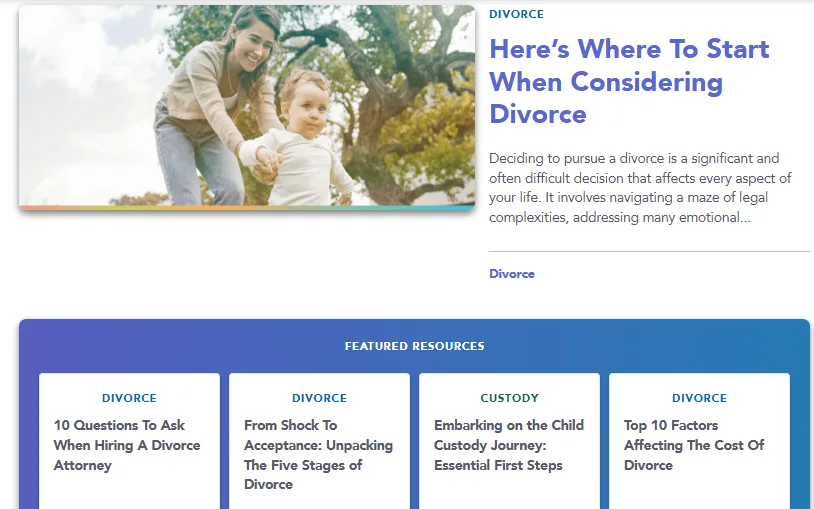Open '10 Questions To Ask When Hiring A Divorce Attorney'
Screen dimensions: 814x509
(x=127, y=445)
